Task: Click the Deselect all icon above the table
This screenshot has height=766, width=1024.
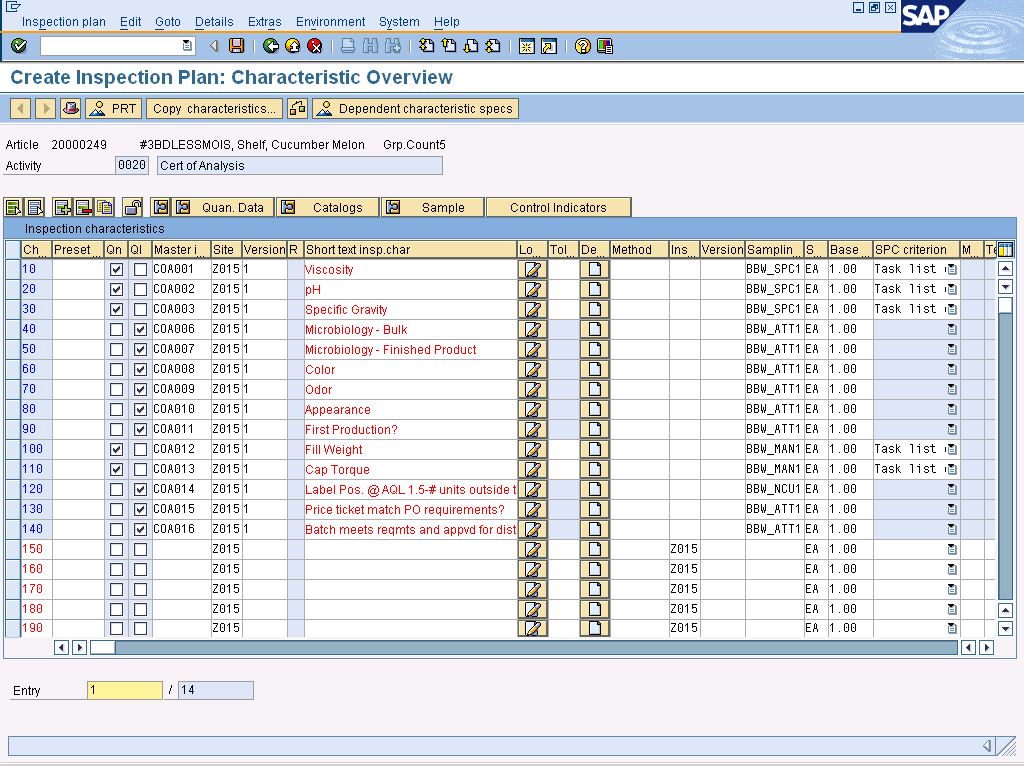Action: [x=35, y=208]
